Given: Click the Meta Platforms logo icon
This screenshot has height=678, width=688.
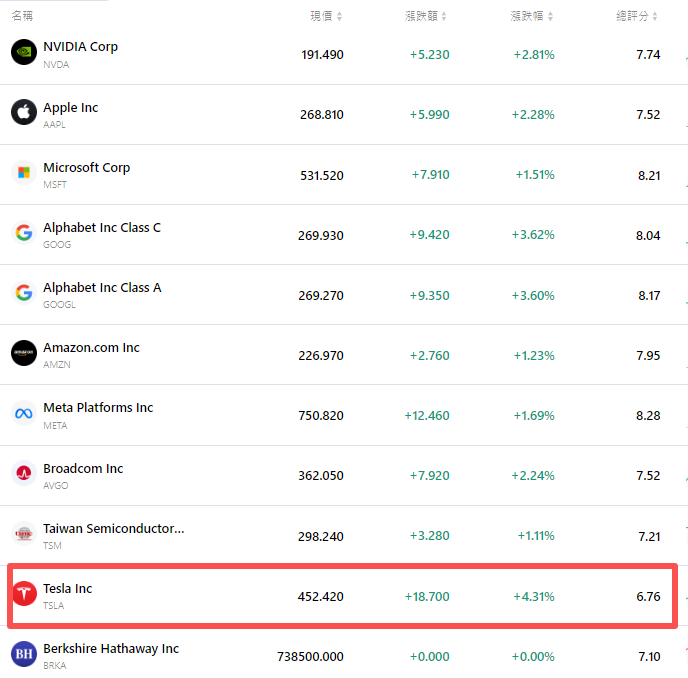Looking at the screenshot, I should pyautogui.click(x=24, y=413).
